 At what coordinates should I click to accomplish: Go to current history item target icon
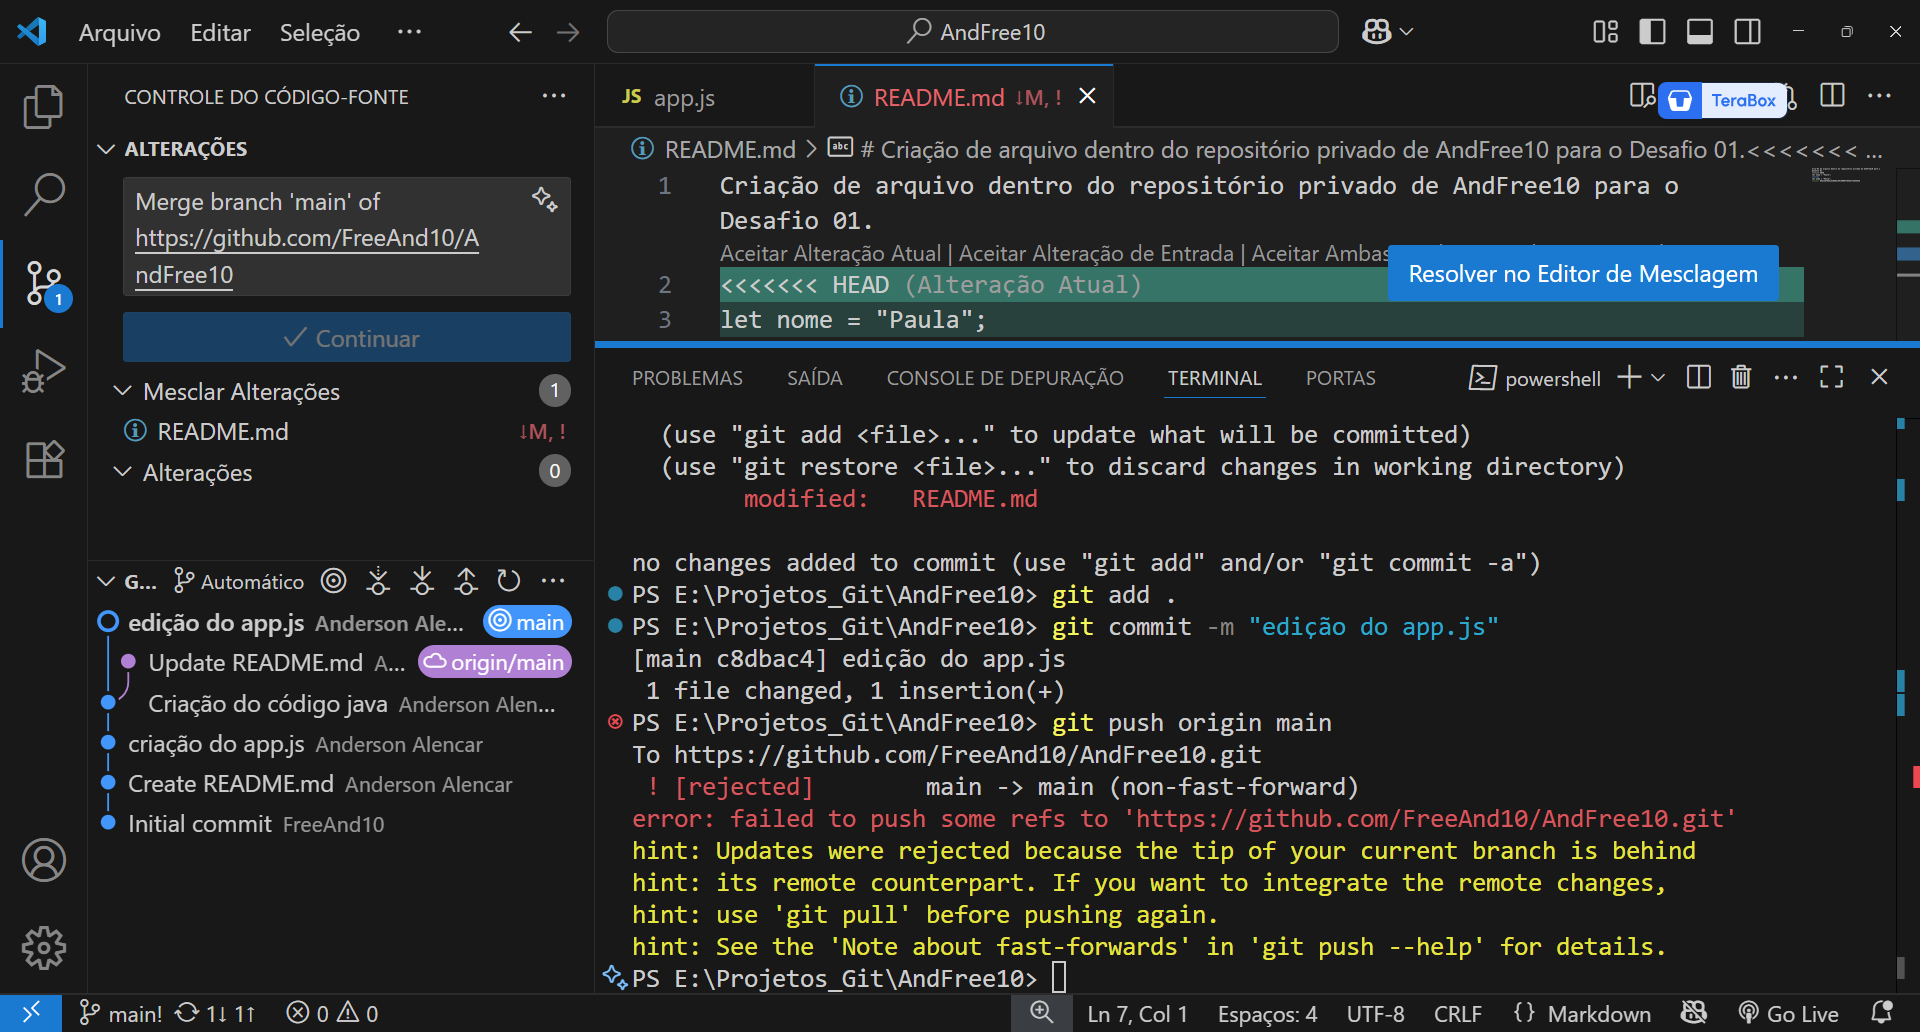pos(334,581)
